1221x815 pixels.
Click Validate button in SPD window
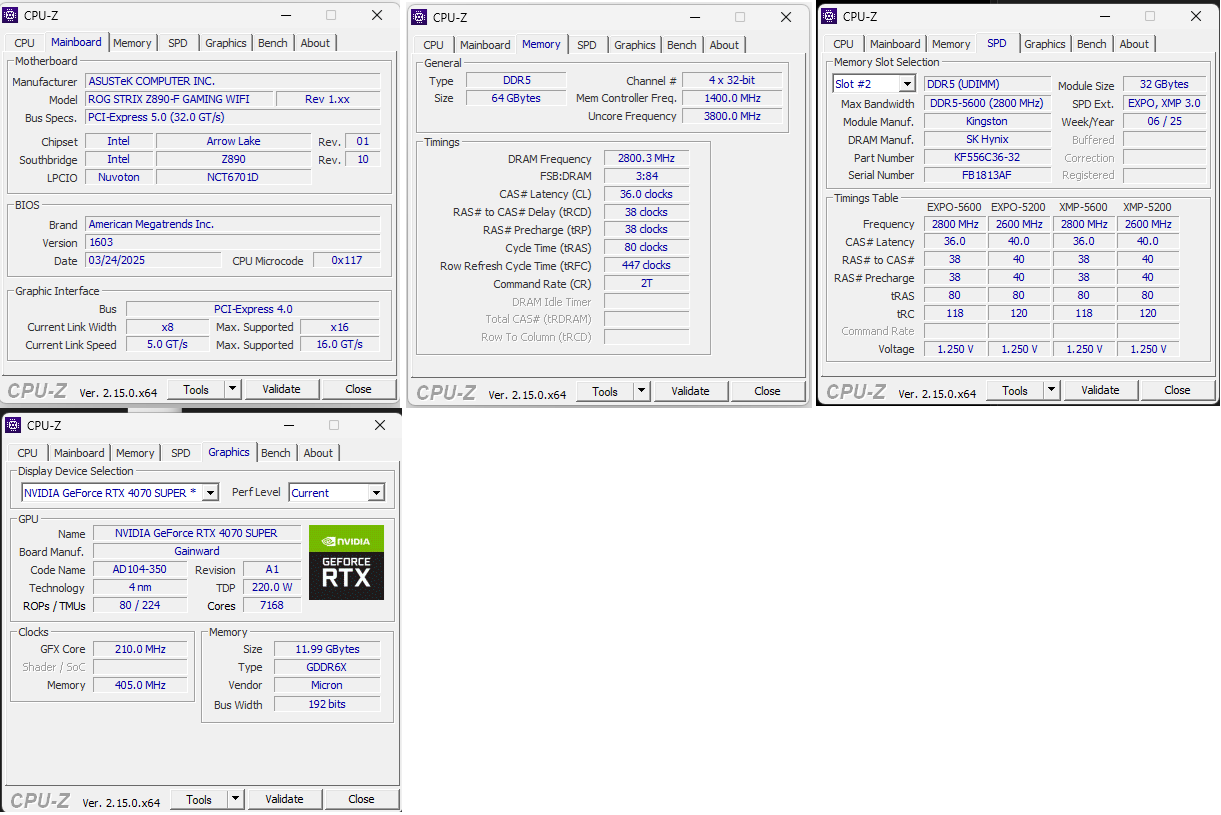pyautogui.click(x=1101, y=390)
